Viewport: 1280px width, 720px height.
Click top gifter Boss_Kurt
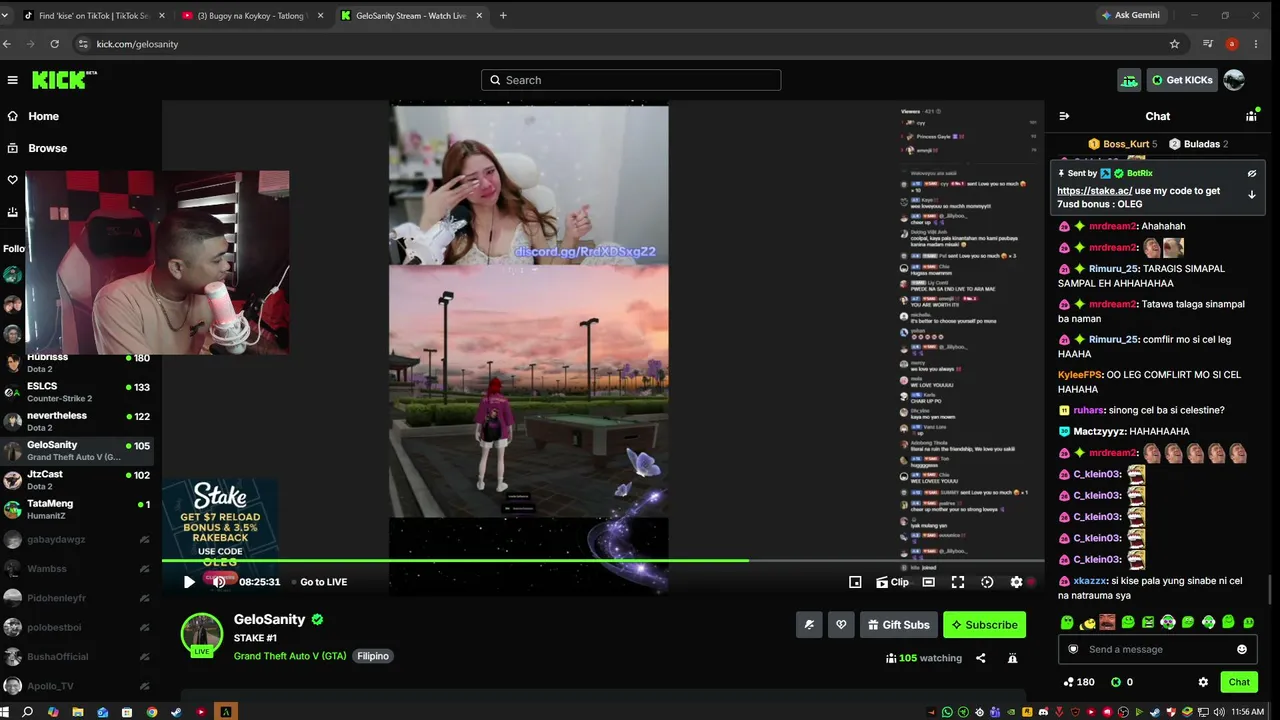[x=1122, y=144]
